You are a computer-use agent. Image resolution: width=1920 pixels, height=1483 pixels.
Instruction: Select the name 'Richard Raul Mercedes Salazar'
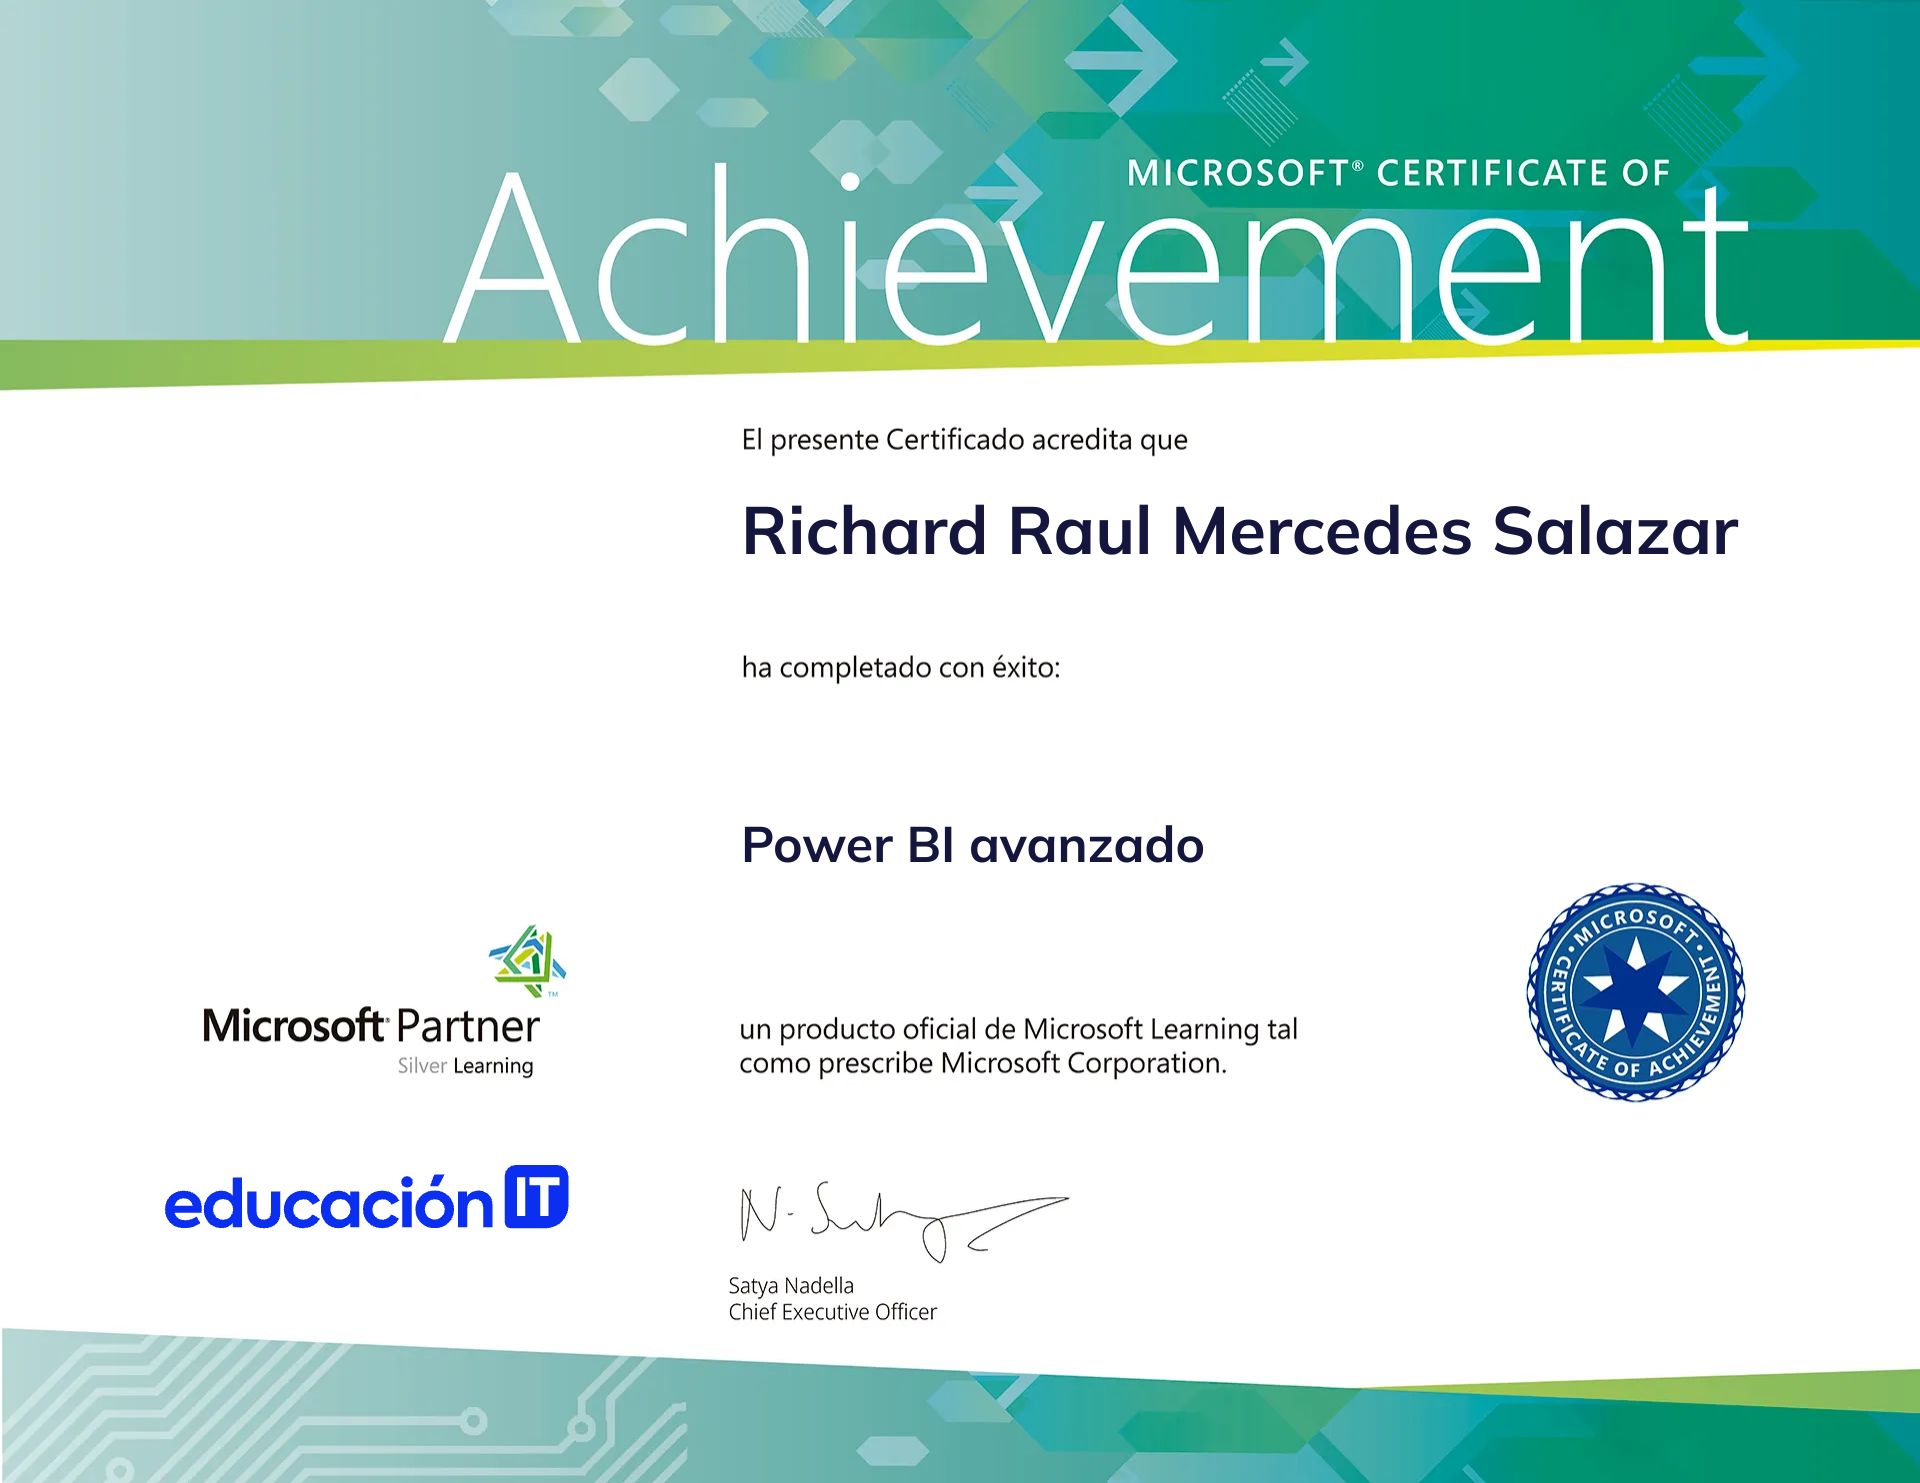tap(1239, 530)
